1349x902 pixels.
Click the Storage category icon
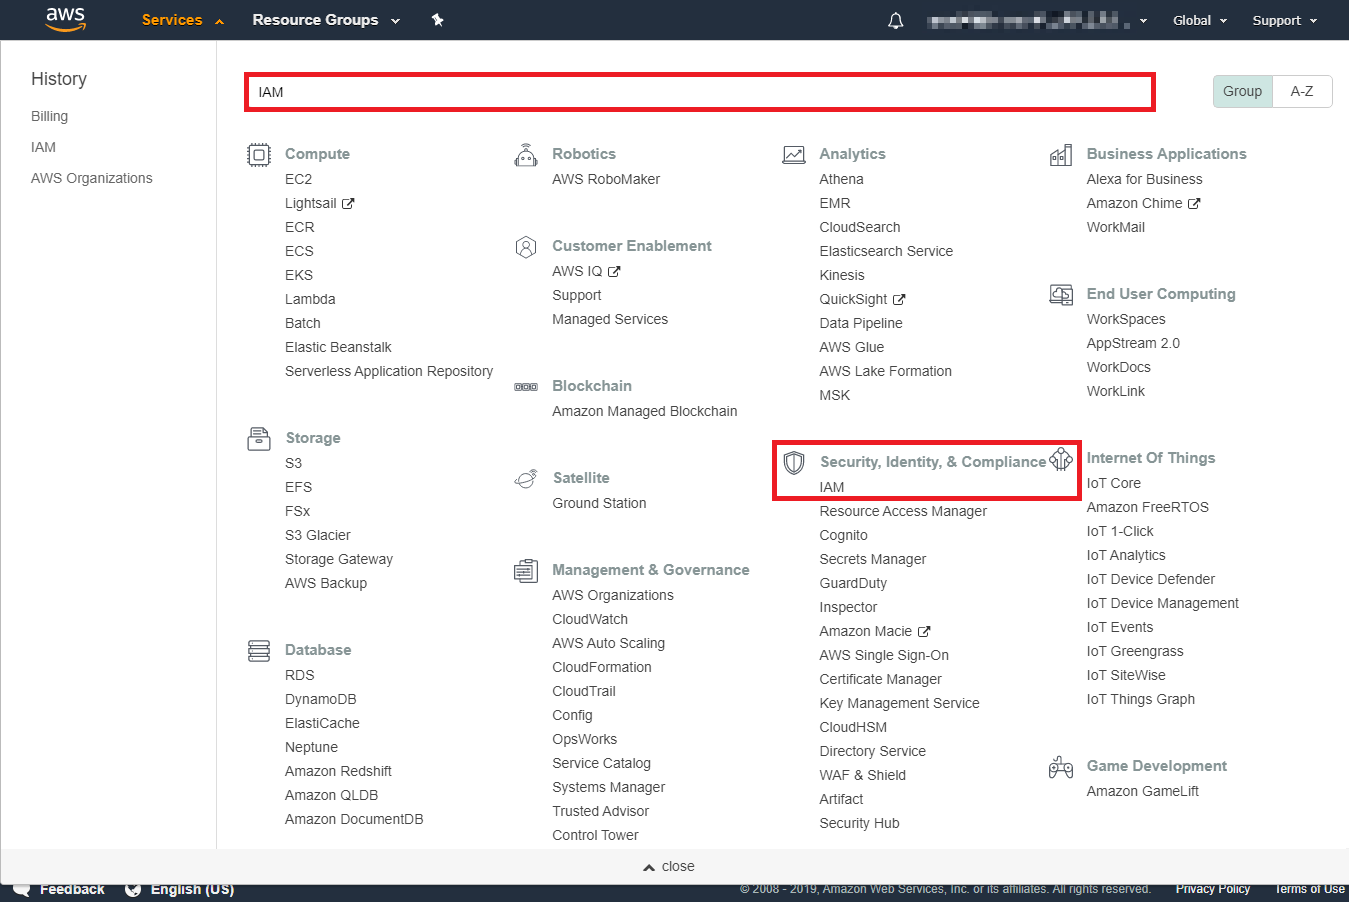pyautogui.click(x=259, y=438)
